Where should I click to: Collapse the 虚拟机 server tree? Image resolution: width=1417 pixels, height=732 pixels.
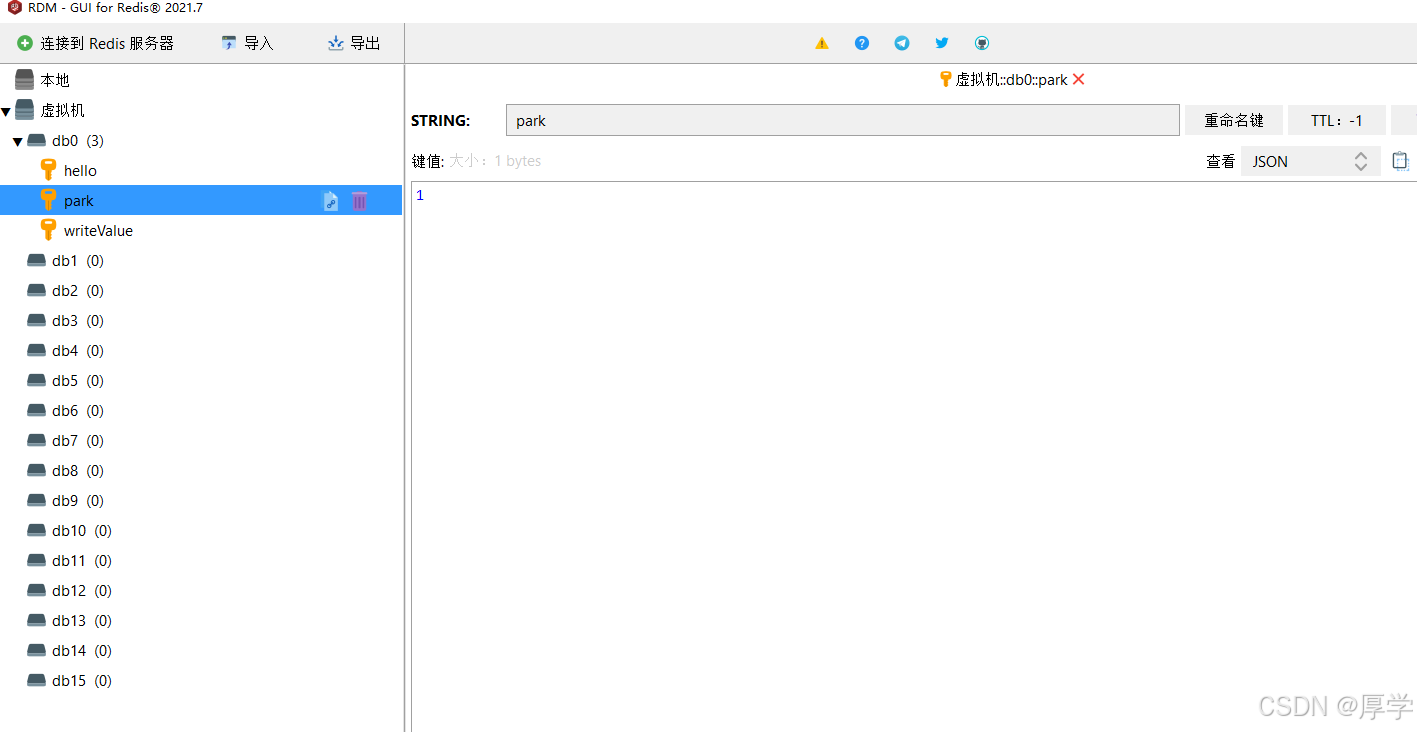6,111
